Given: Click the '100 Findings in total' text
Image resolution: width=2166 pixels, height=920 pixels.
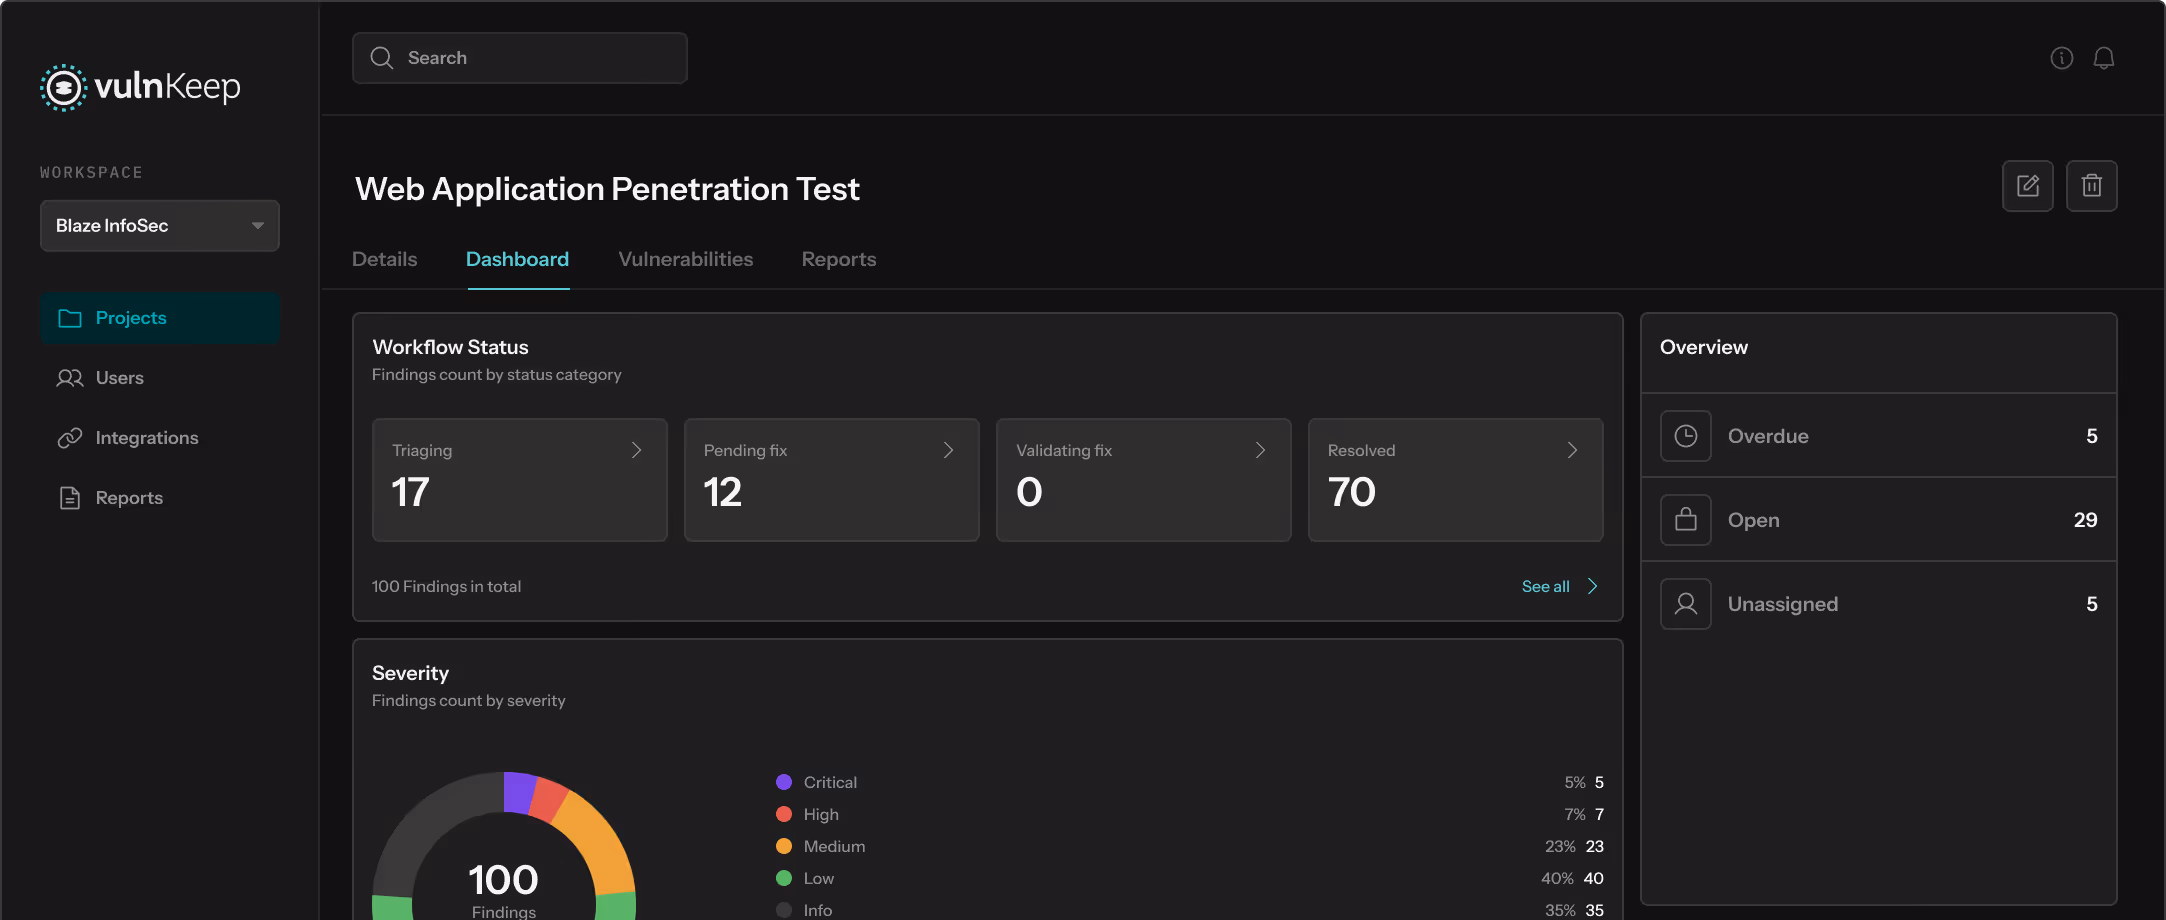Looking at the screenshot, I should [x=447, y=587].
